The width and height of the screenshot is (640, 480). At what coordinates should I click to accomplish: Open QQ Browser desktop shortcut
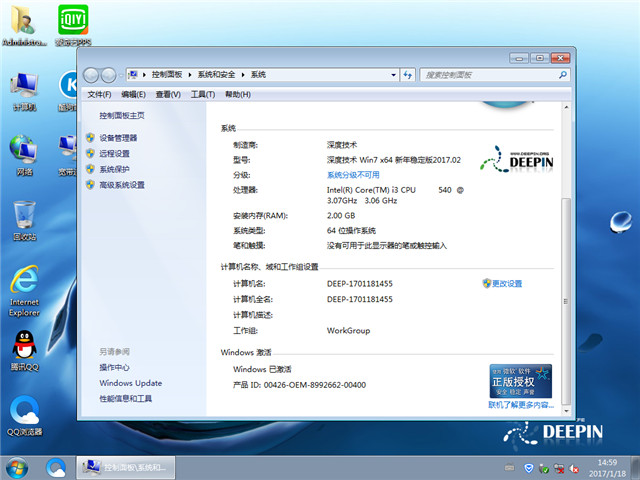point(25,414)
